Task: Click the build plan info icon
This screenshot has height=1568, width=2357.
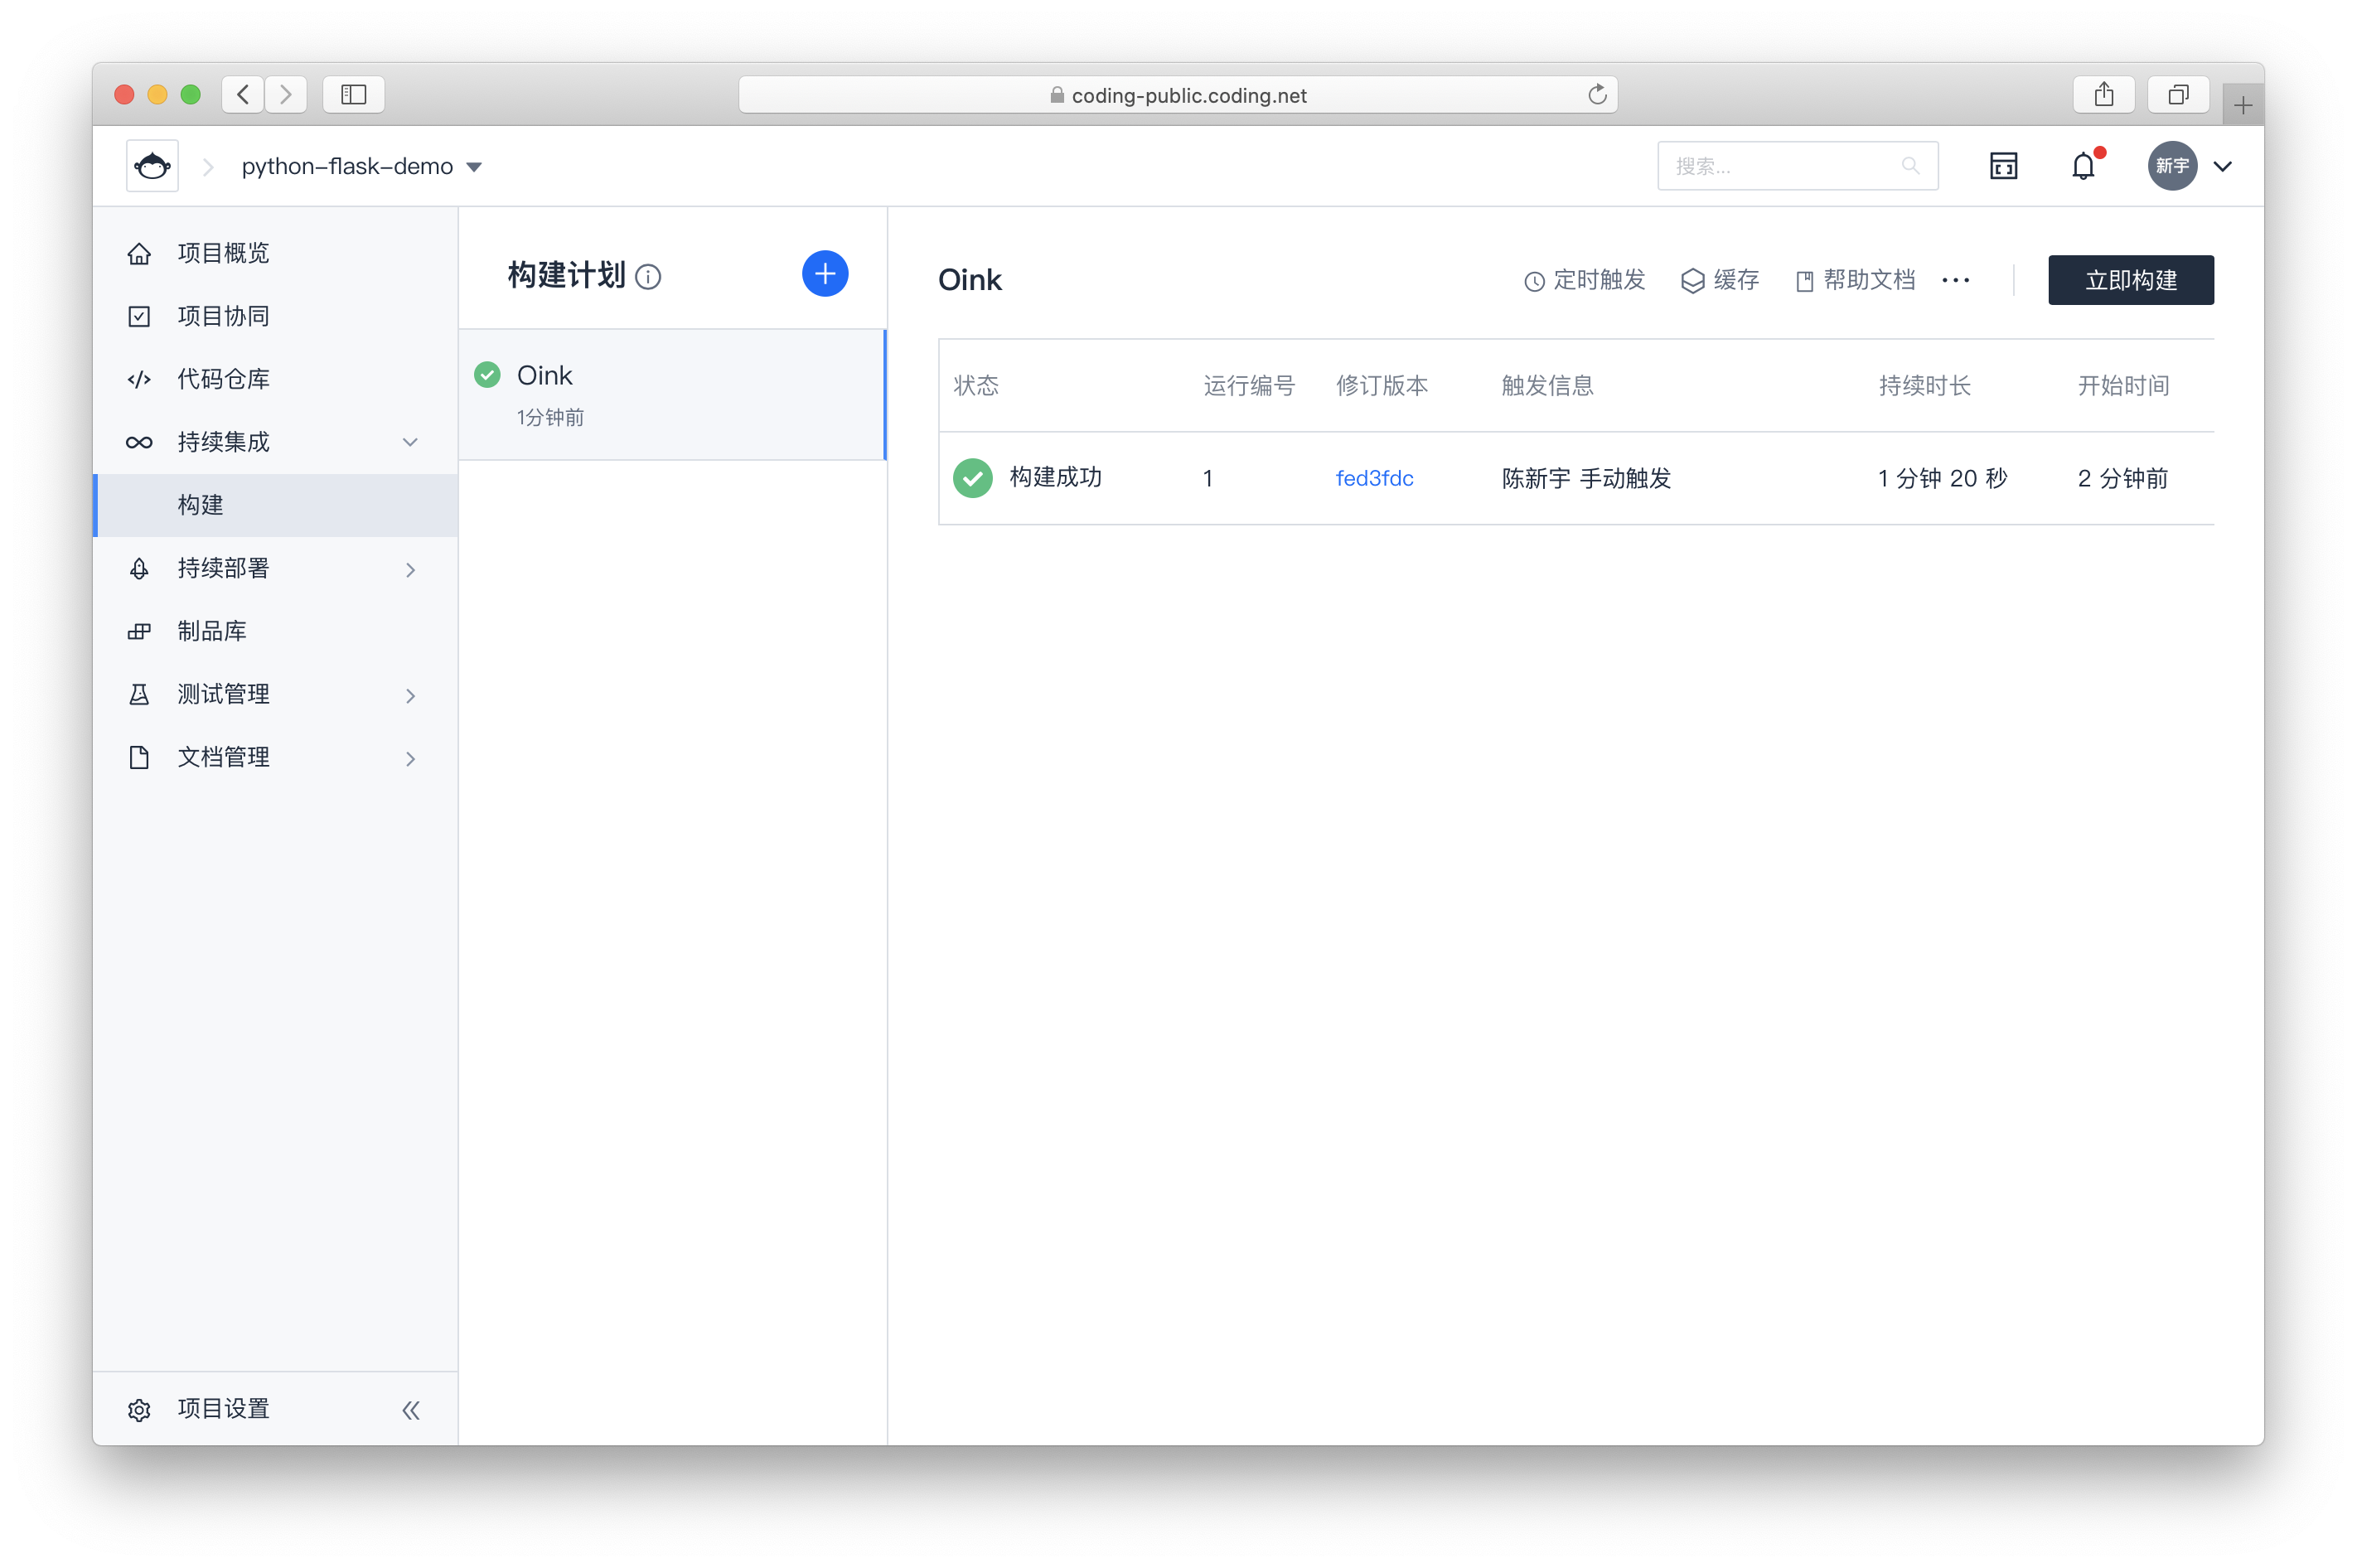Action: point(648,277)
